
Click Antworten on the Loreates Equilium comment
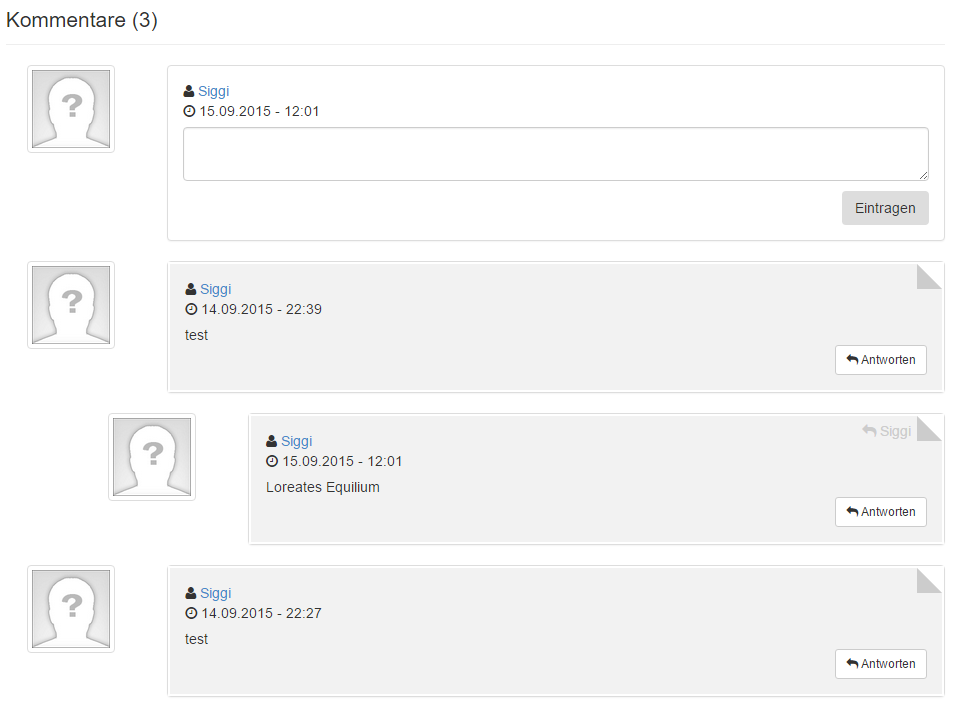881,511
